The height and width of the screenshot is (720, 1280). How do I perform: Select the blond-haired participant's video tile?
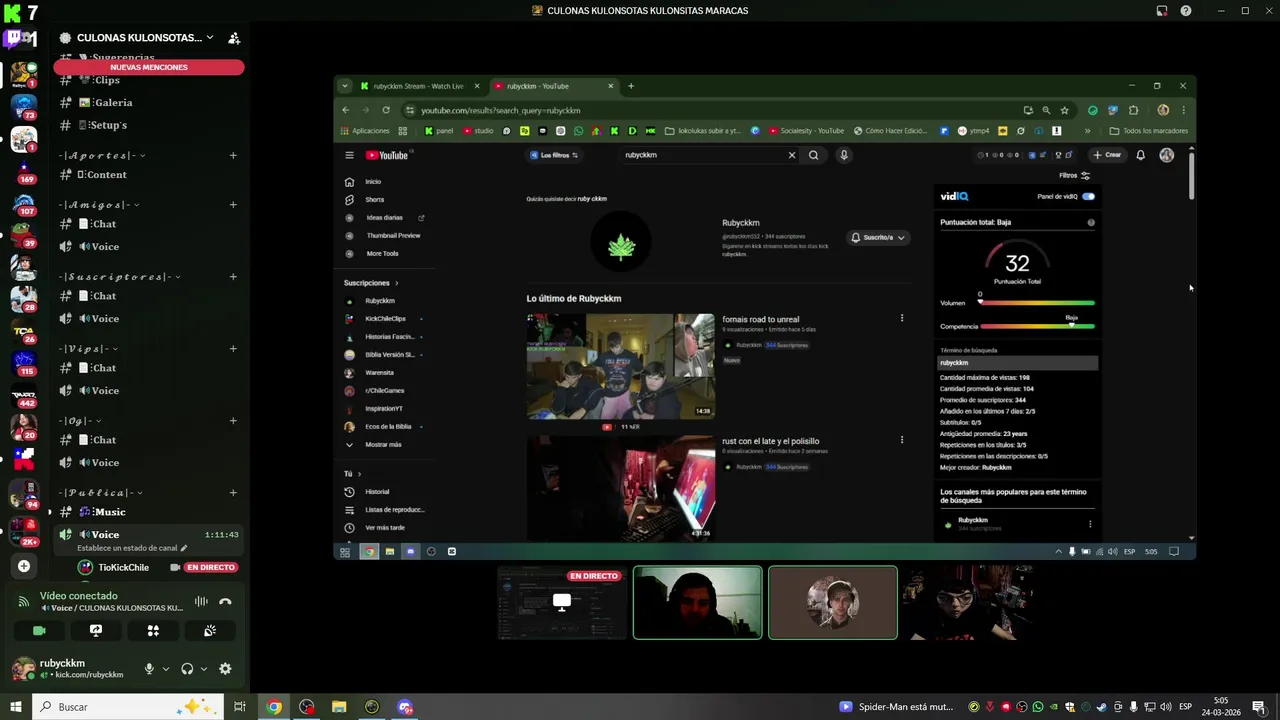[833, 602]
